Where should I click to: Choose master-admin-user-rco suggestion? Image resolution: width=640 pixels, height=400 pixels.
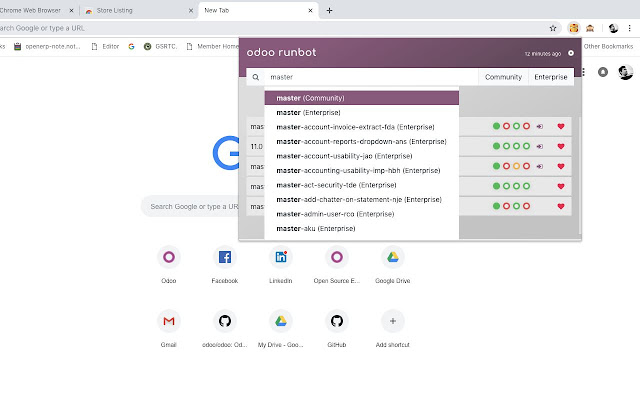coord(362,214)
